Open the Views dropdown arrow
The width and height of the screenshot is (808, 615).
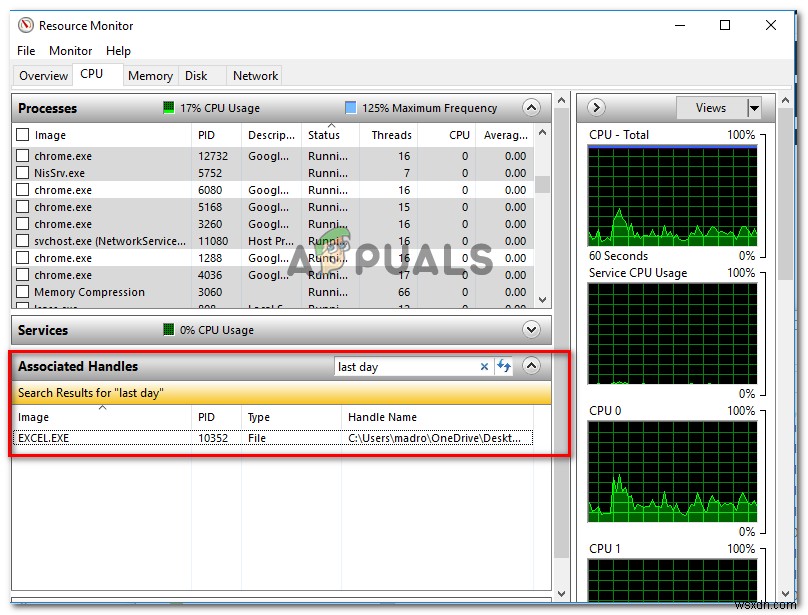click(x=755, y=108)
